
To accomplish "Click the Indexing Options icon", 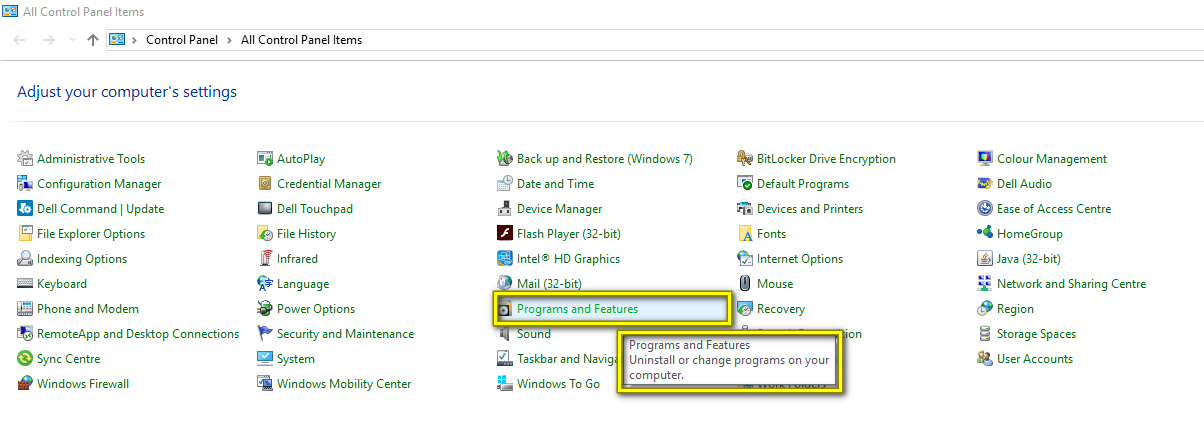I will pyautogui.click(x=25, y=258).
